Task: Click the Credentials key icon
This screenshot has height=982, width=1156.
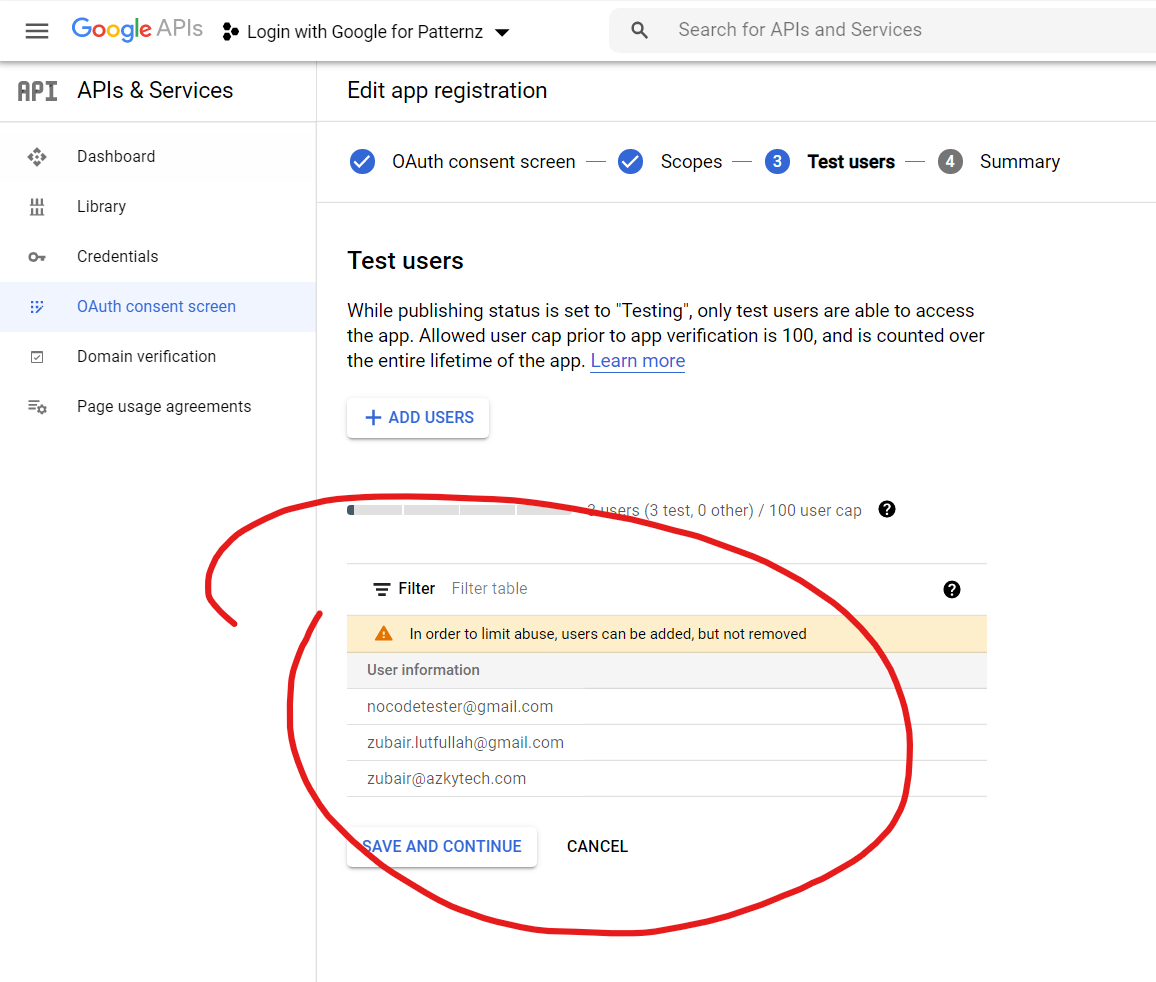Action: (37, 257)
